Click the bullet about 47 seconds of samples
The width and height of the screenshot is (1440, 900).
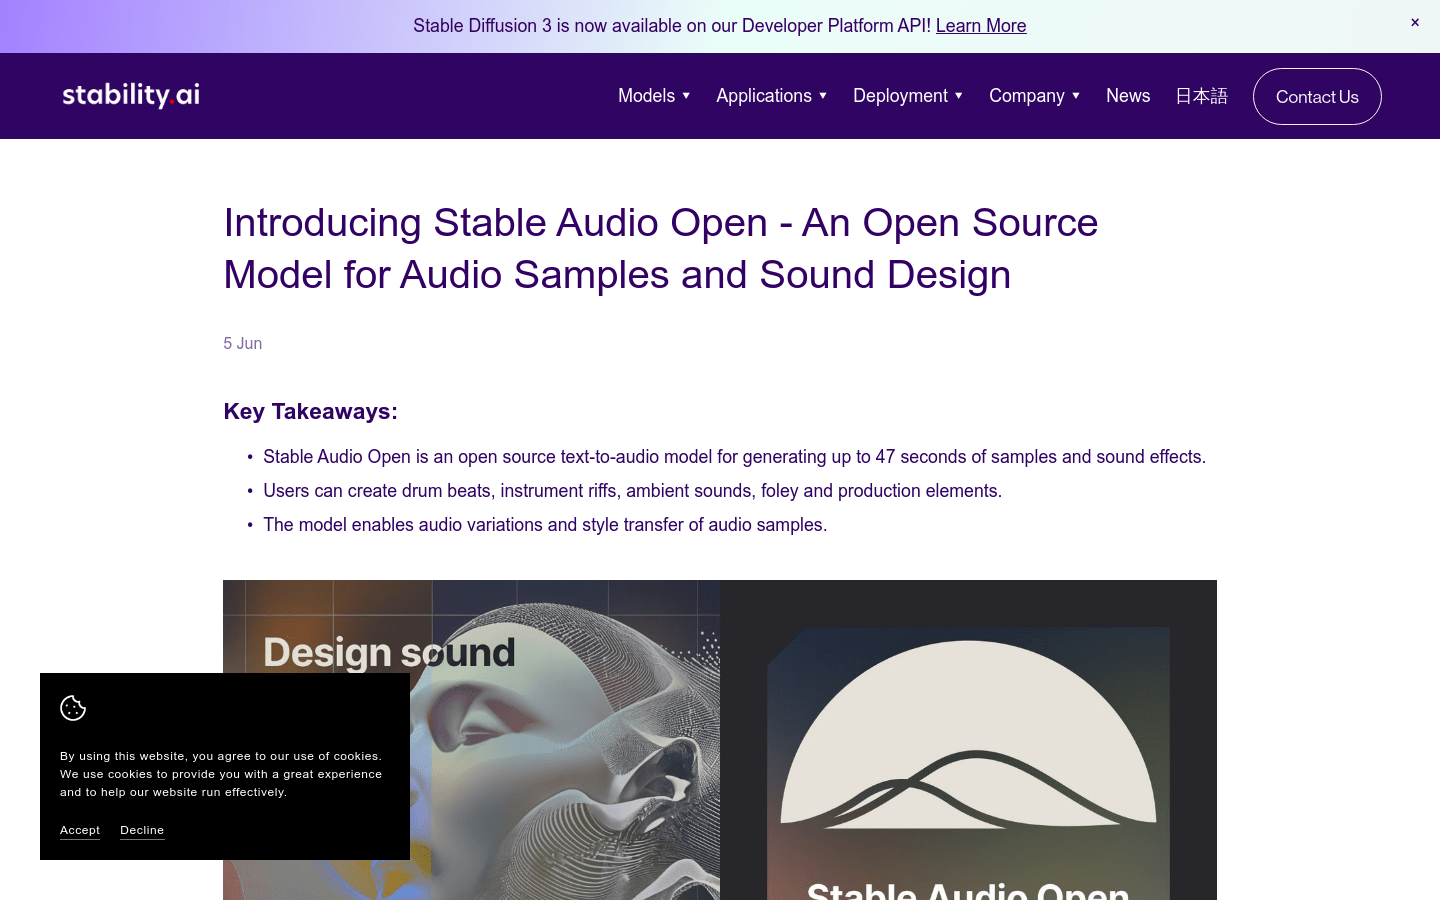734,457
